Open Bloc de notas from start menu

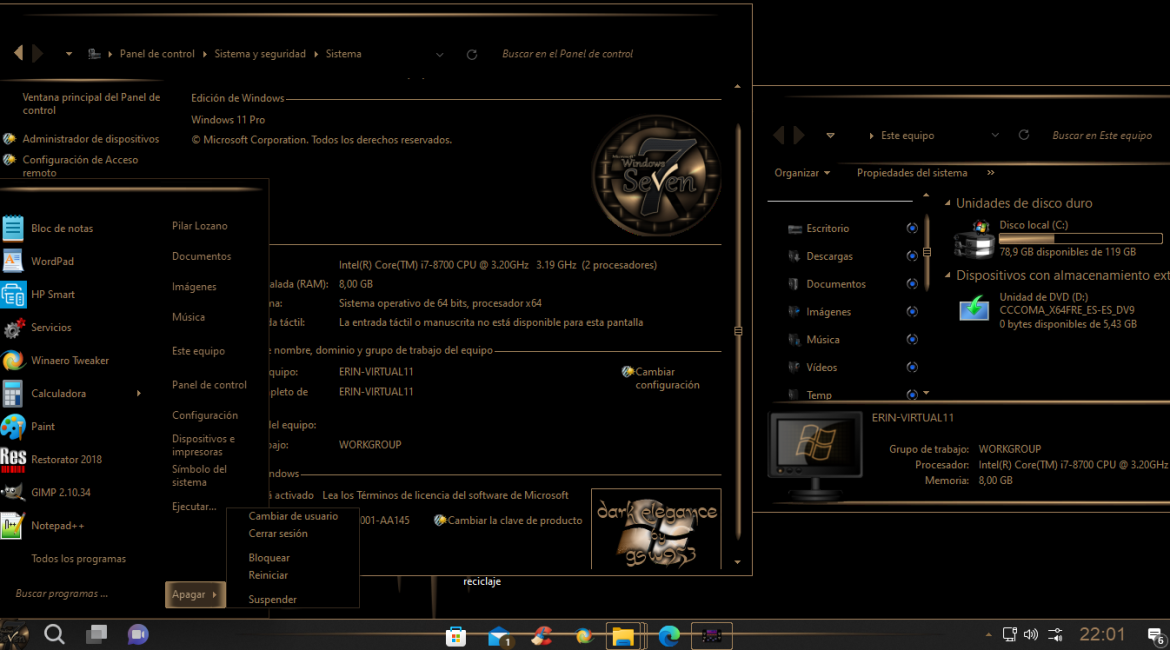pyautogui.click(x=60, y=228)
